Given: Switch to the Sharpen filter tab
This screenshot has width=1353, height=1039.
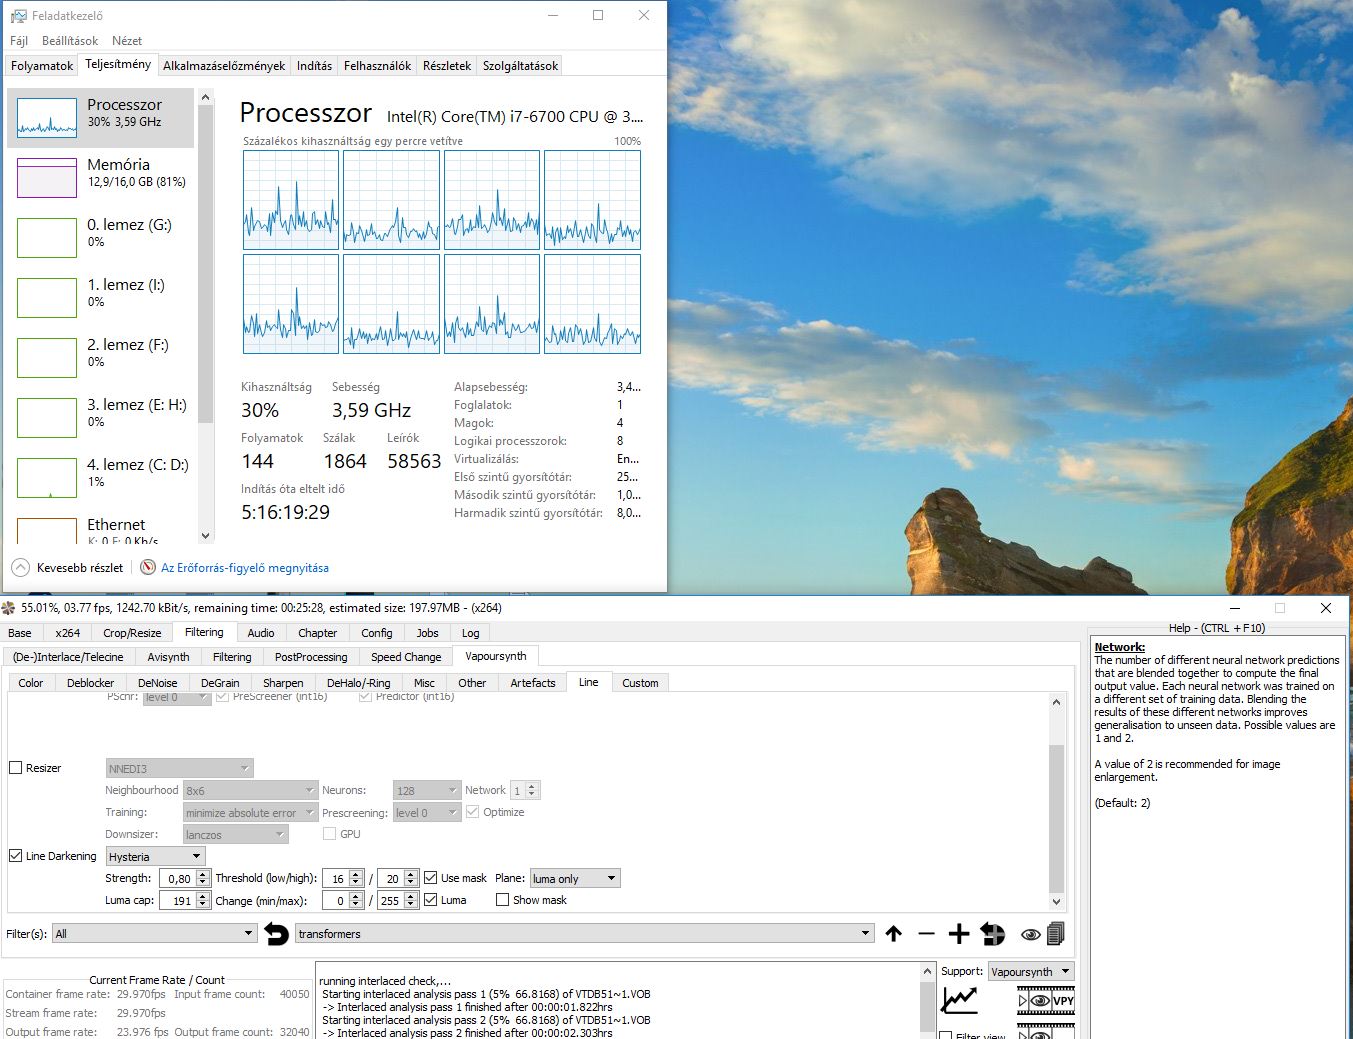Looking at the screenshot, I should click(283, 683).
